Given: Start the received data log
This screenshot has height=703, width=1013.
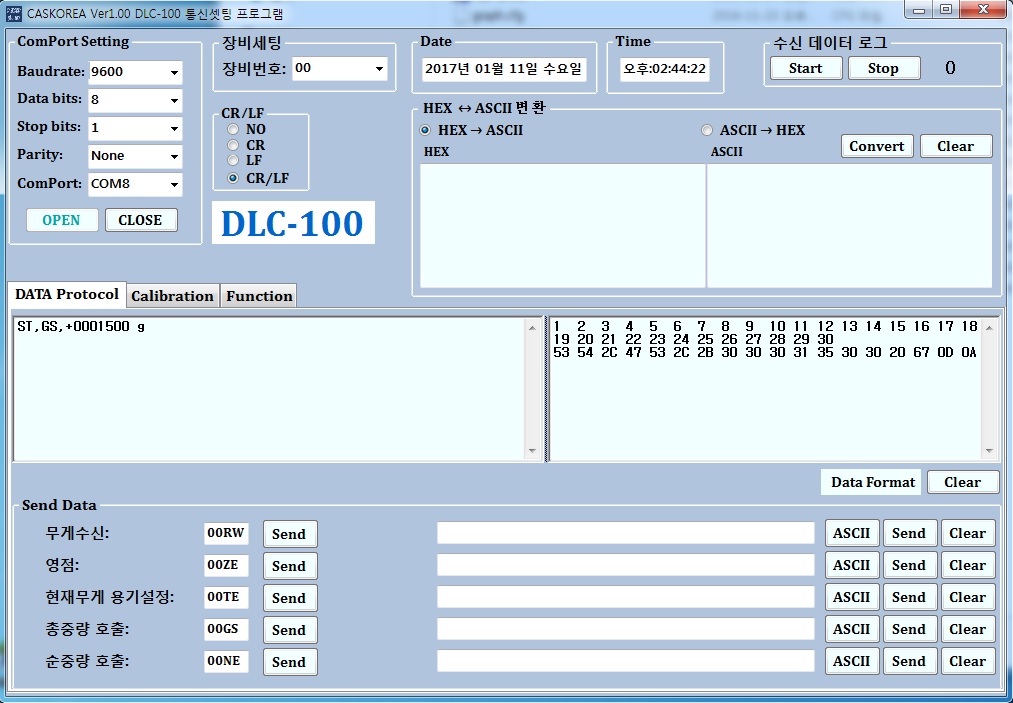Looking at the screenshot, I should (806, 68).
